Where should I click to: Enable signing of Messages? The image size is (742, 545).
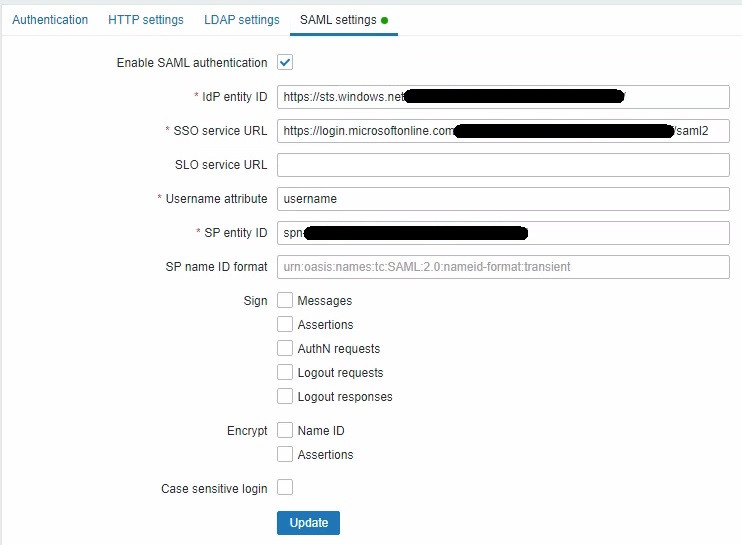click(x=285, y=300)
